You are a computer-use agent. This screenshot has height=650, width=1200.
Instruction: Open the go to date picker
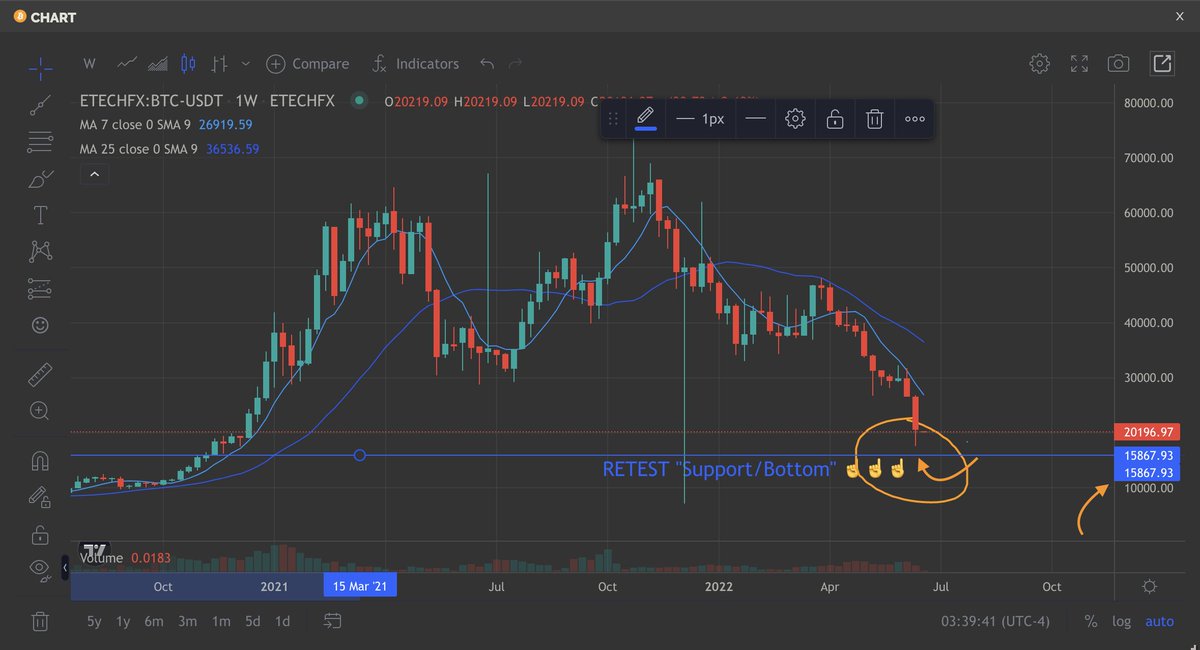[x=334, y=621]
